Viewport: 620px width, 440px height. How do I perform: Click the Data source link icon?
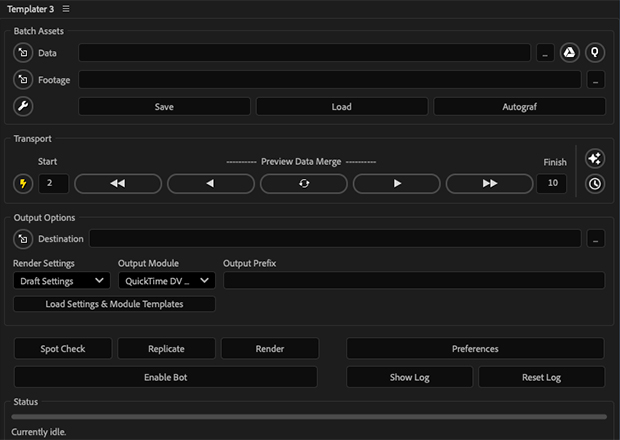coord(23,53)
